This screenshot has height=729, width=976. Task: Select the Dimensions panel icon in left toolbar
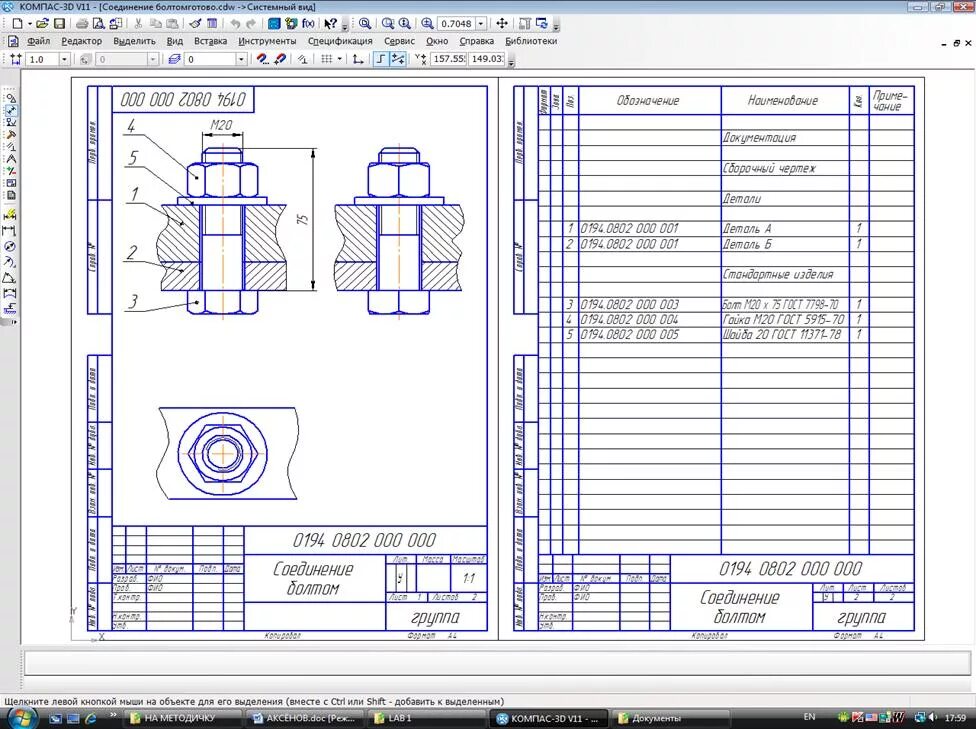(11, 110)
